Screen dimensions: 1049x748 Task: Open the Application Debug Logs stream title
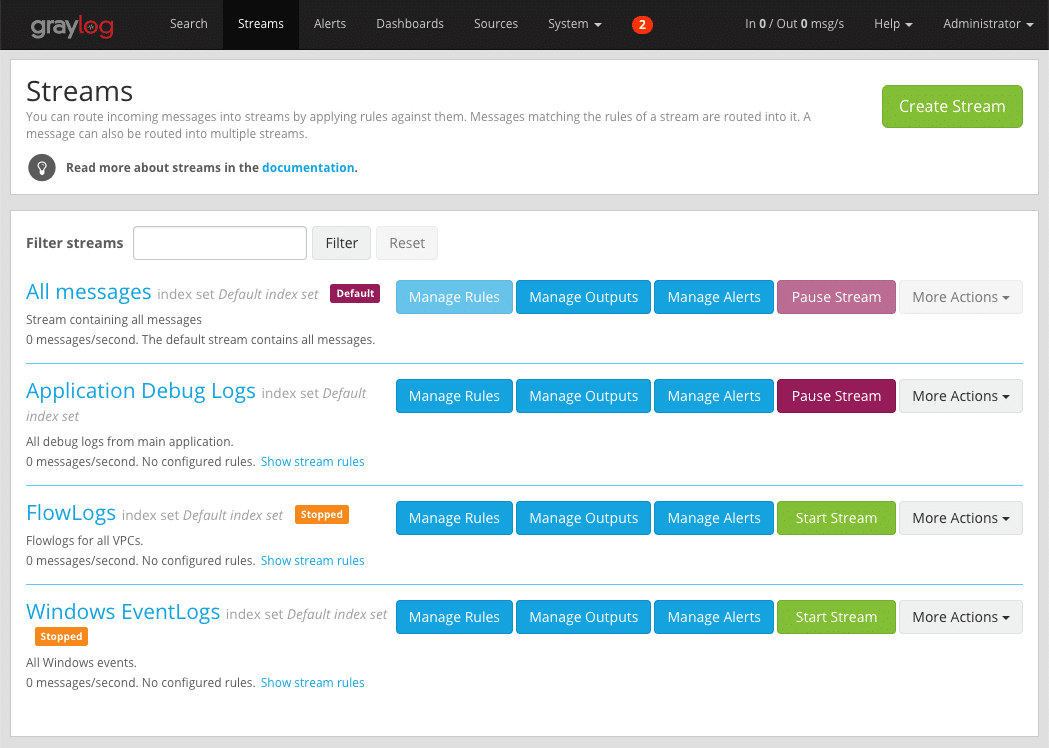pos(141,391)
